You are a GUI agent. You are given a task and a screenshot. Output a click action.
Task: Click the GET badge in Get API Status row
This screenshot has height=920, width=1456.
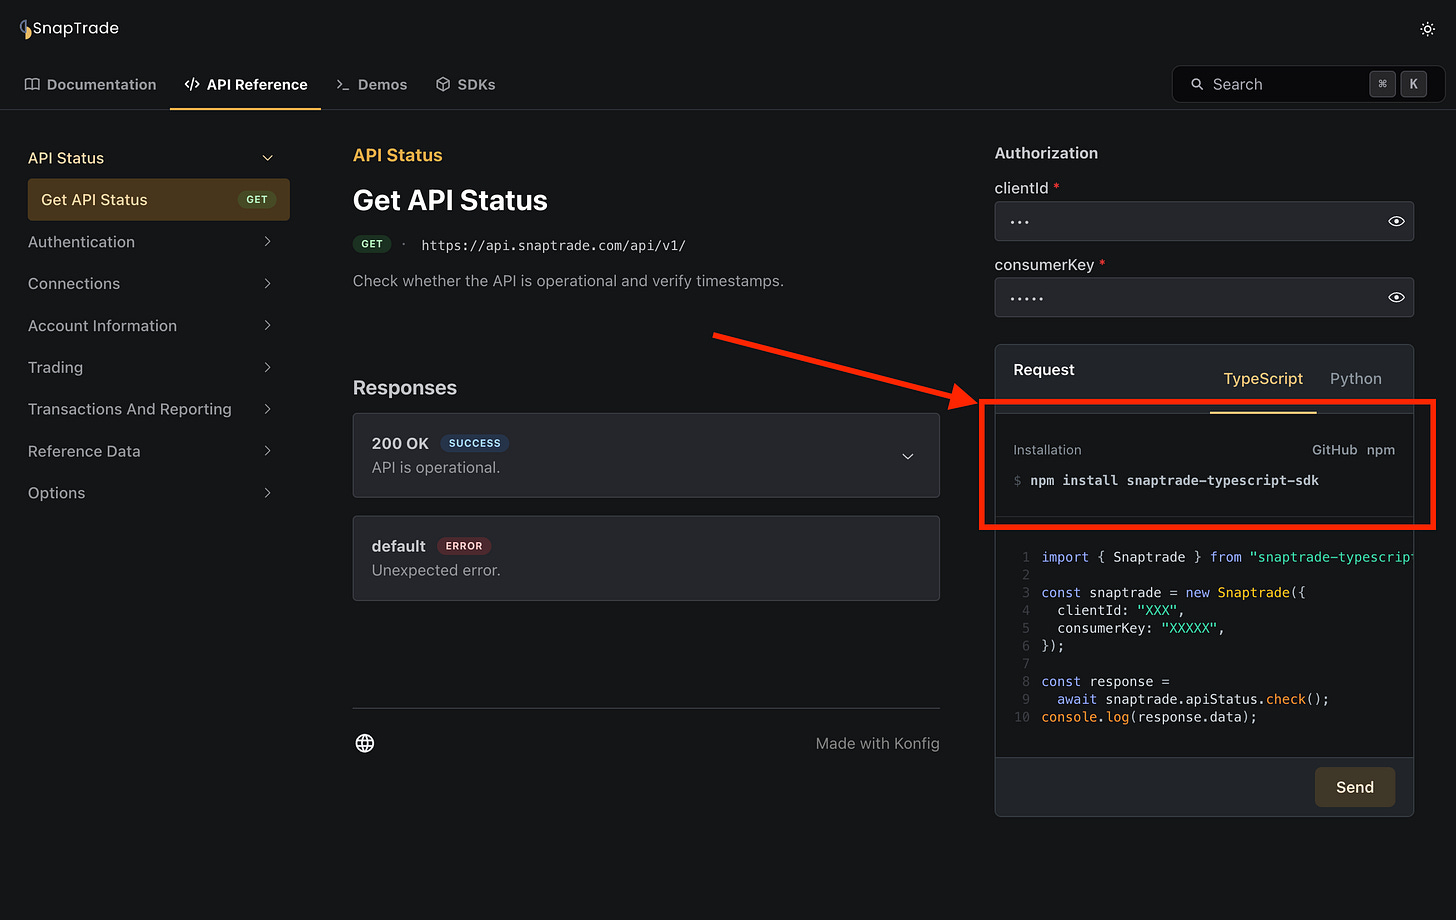(257, 199)
